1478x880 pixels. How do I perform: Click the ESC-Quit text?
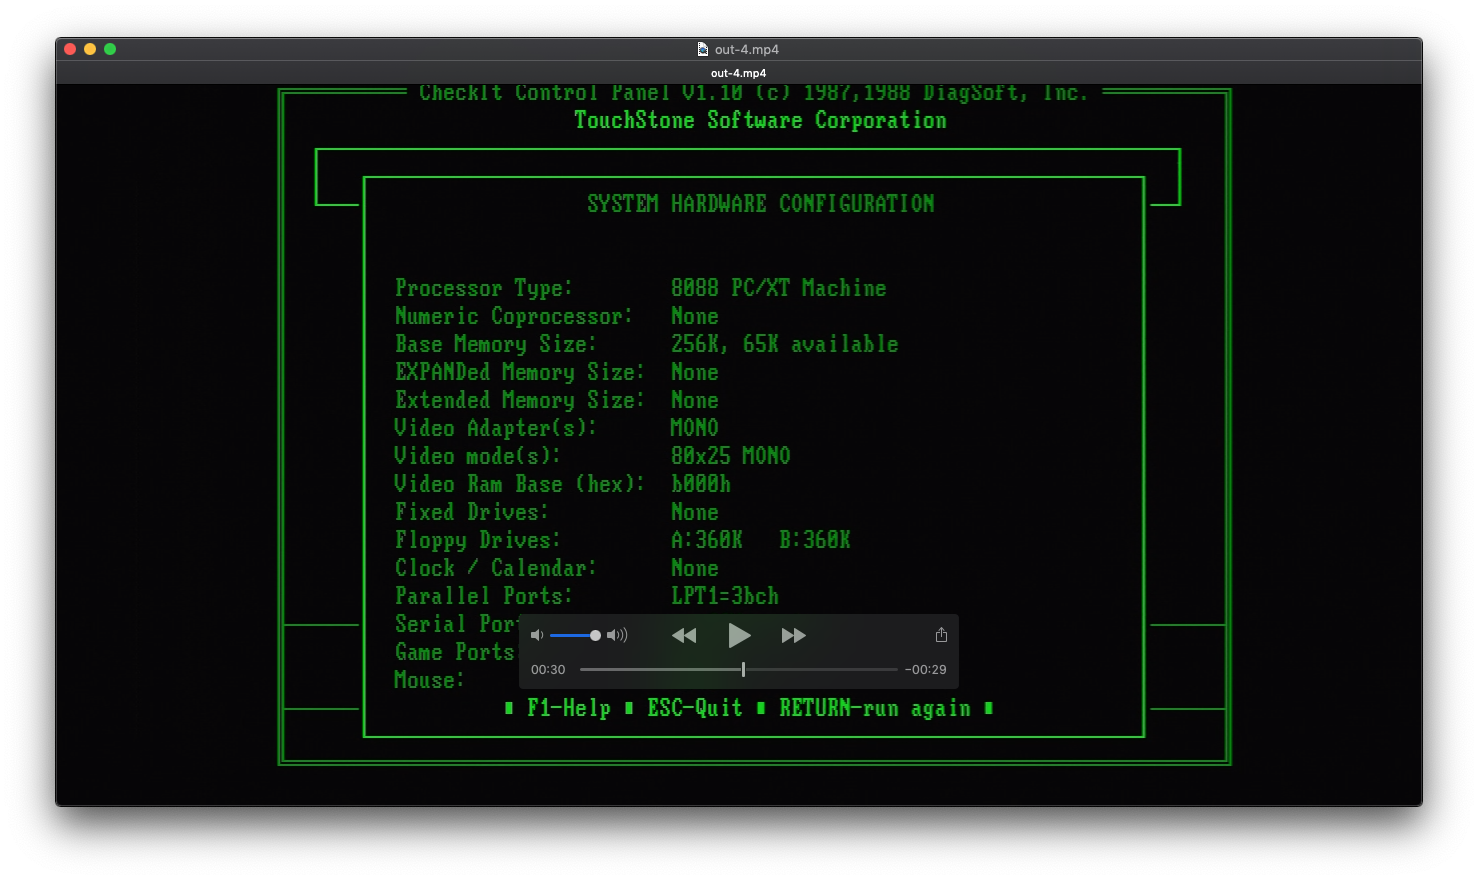tap(695, 708)
